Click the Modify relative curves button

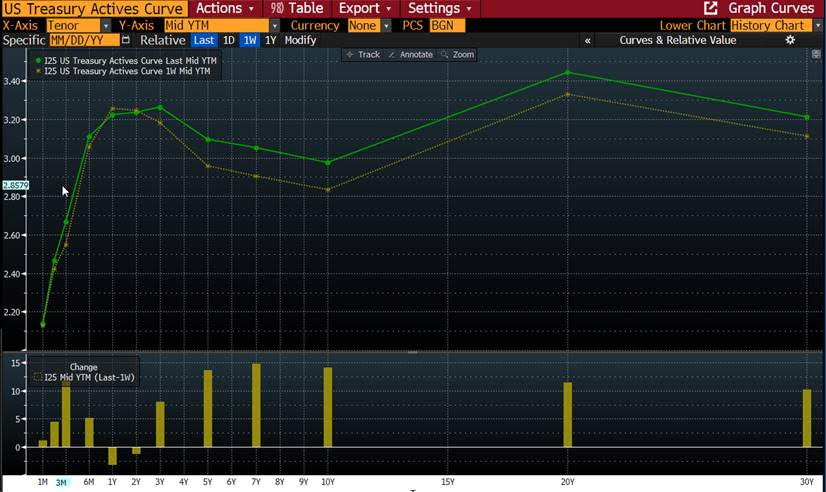(x=300, y=40)
